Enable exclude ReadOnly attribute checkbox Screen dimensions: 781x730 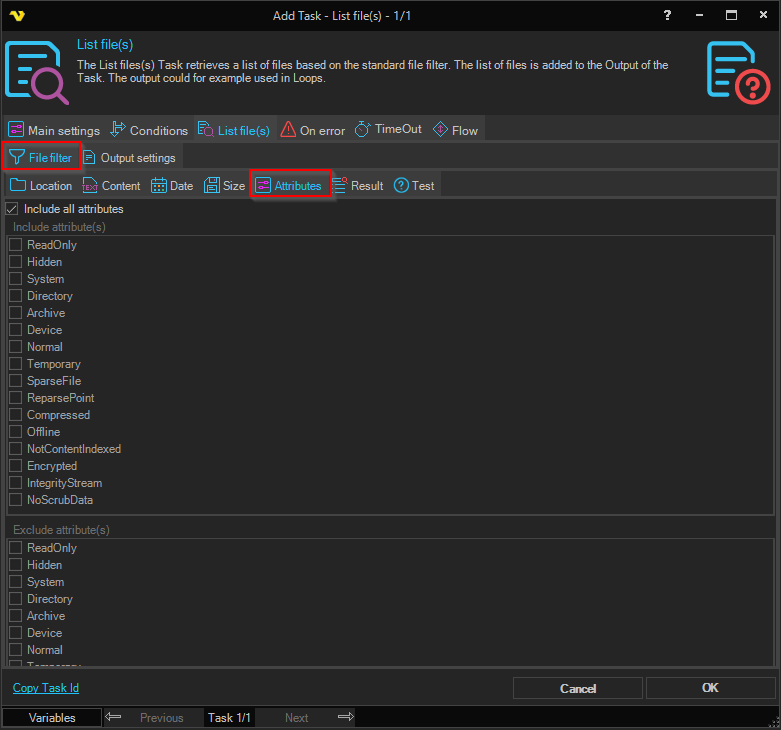[x=16, y=548]
